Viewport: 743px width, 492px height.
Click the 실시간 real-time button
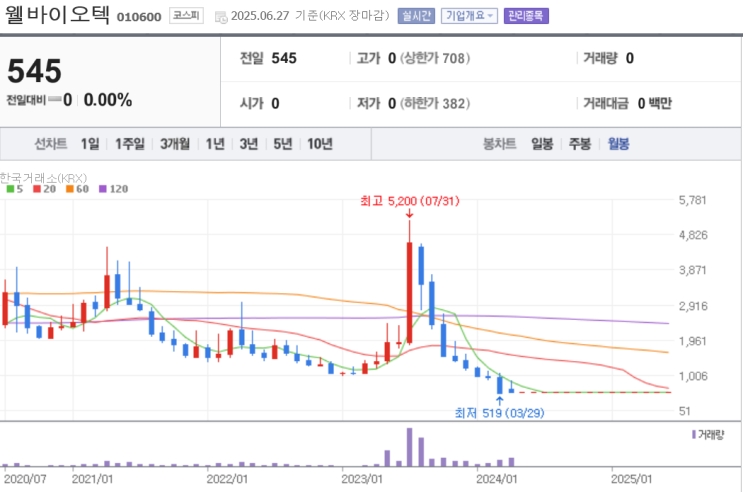pyautogui.click(x=416, y=16)
